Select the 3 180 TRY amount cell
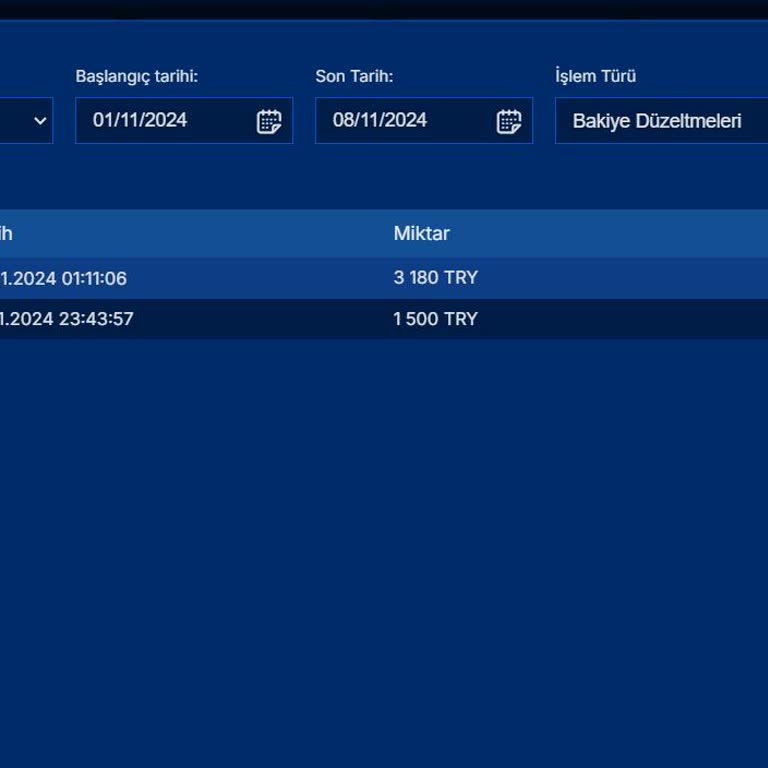Screen dimensions: 768x768 click(x=435, y=278)
